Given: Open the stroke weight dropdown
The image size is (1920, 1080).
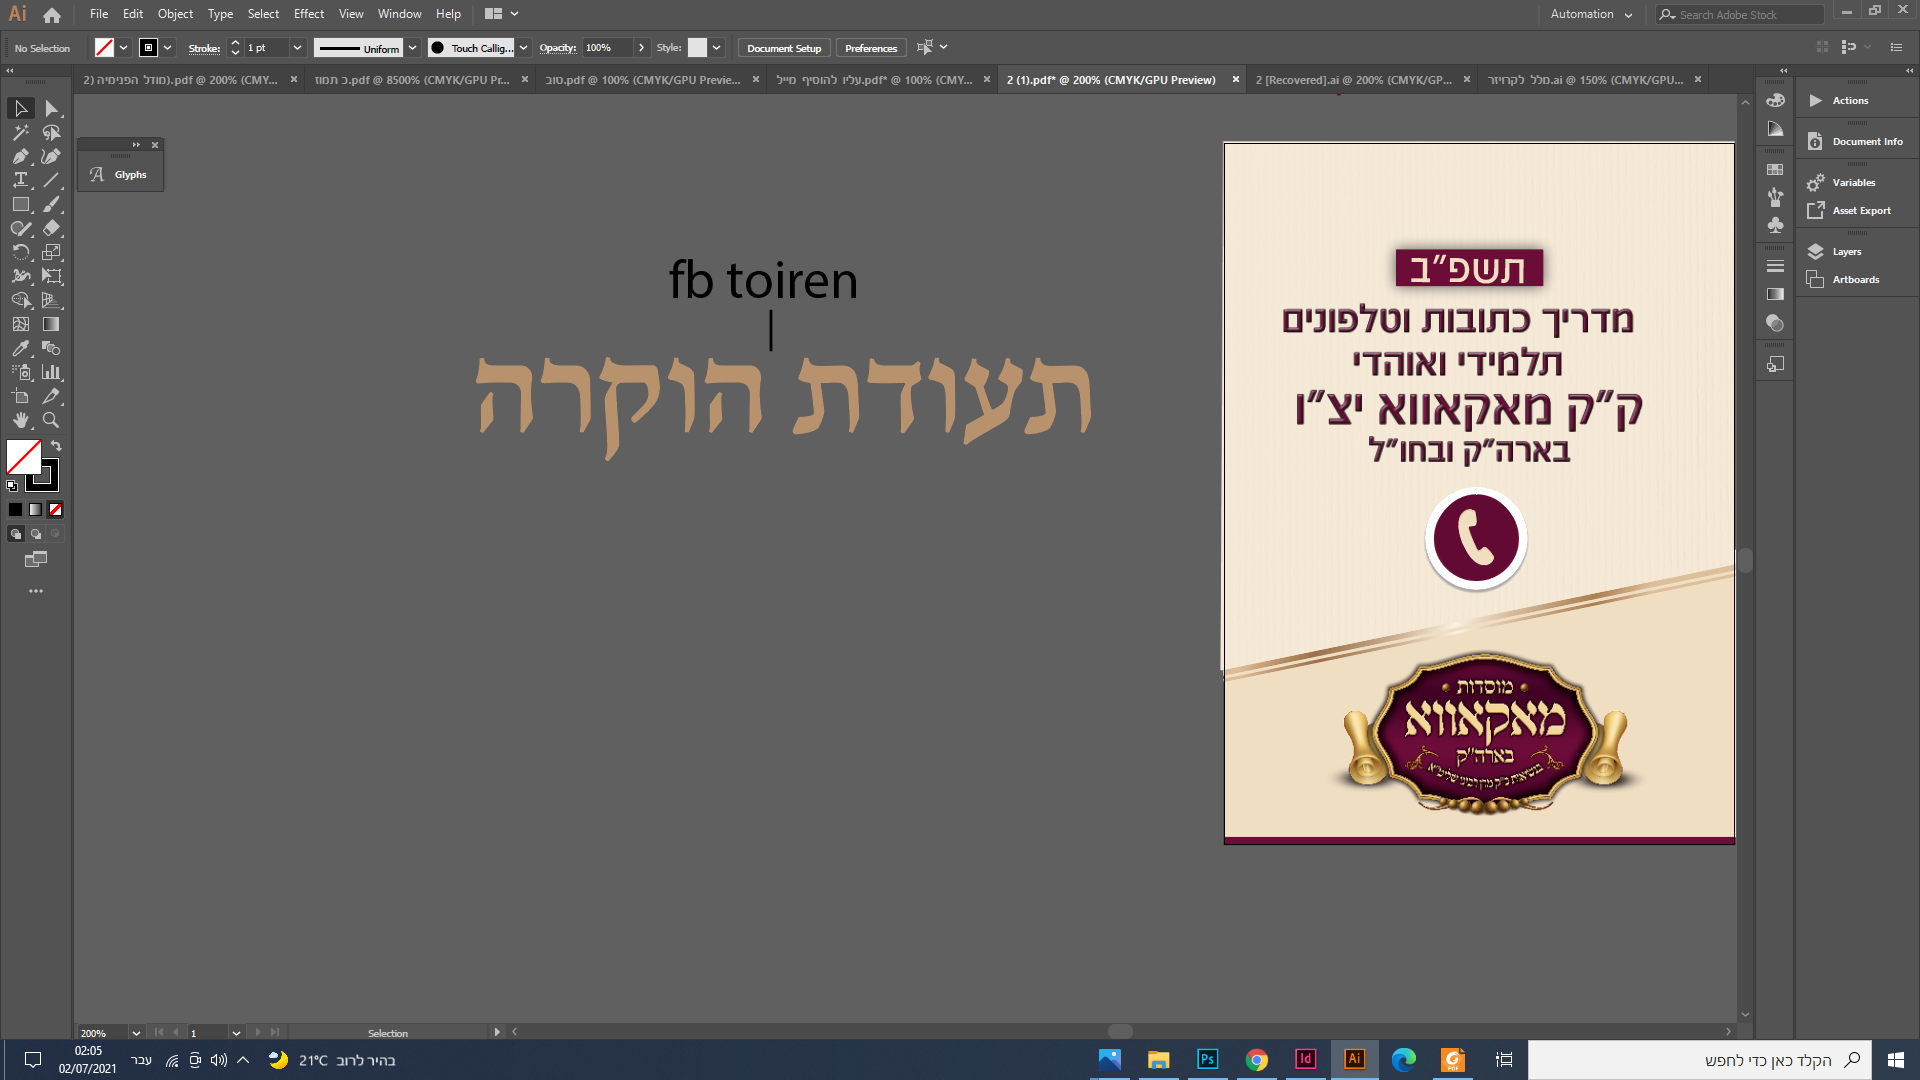Looking at the screenshot, I should (297, 48).
